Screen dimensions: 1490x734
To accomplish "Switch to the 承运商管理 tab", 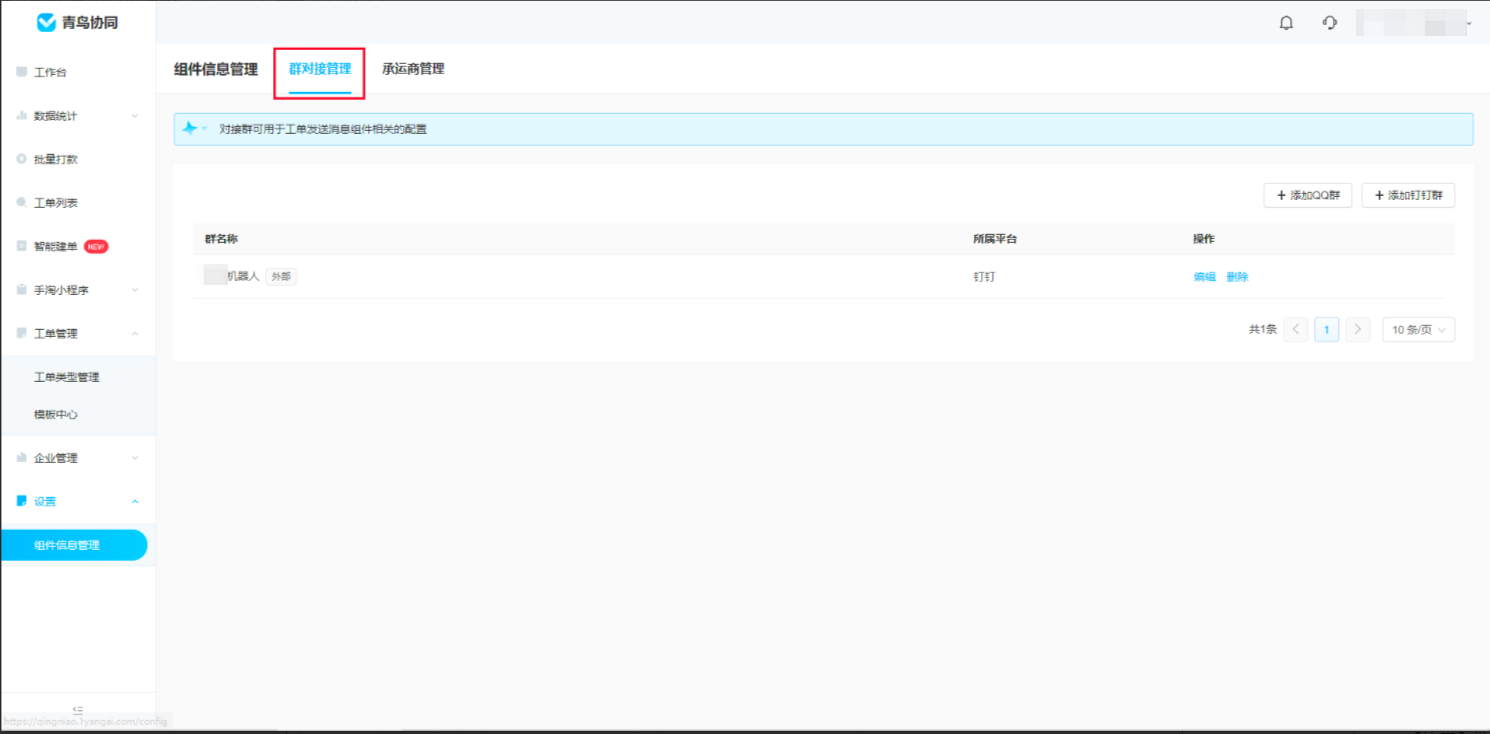I will (413, 69).
